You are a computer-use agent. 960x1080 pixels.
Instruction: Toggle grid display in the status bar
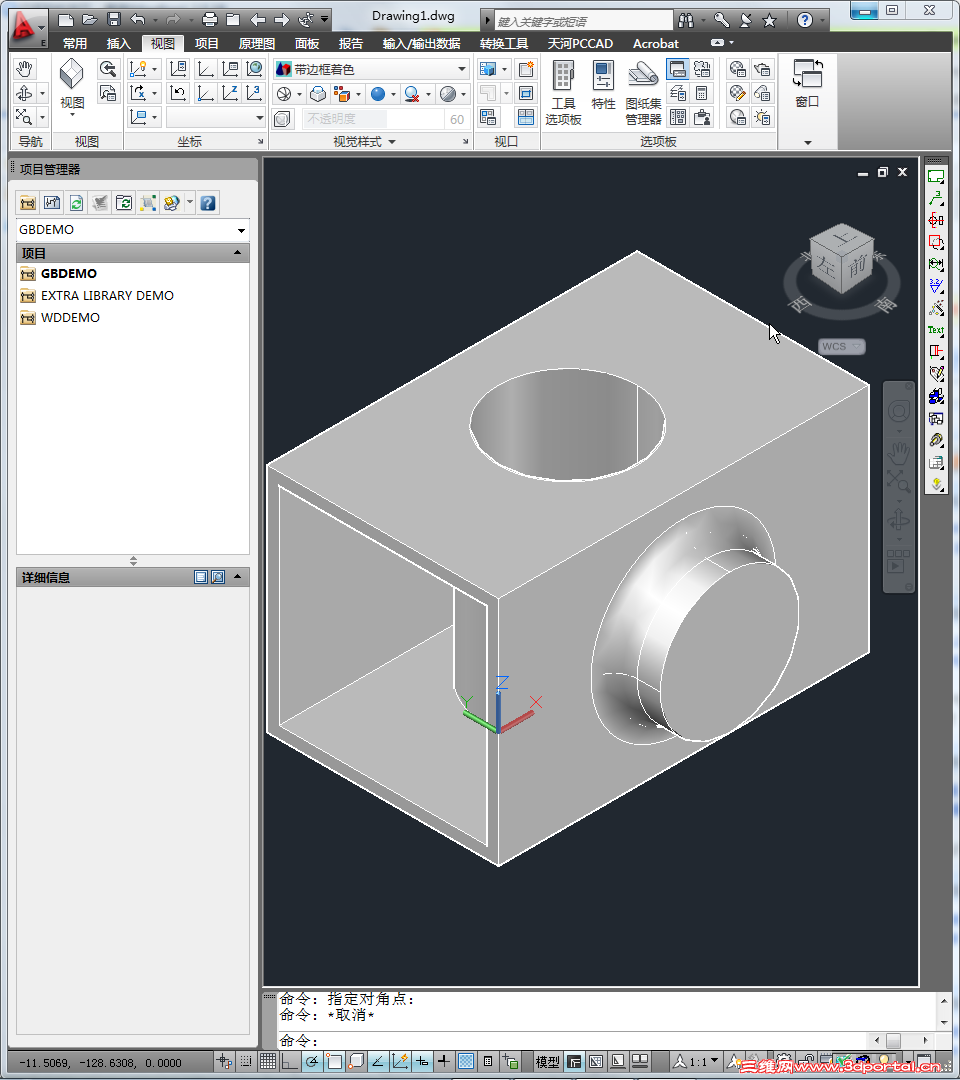coord(267,1061)
